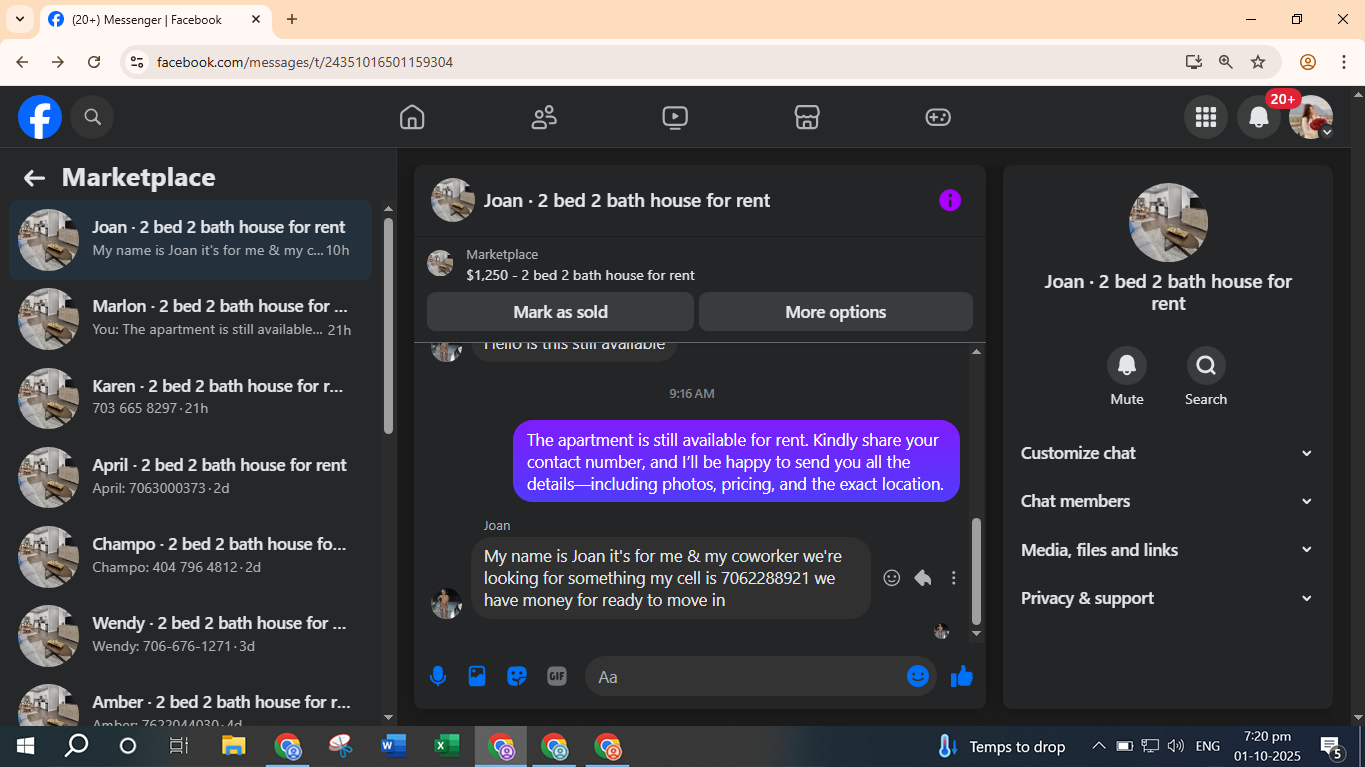Open the Chrome profile icon
The width and height of the screenshot is (1365, 767).
pos(1307,62)
